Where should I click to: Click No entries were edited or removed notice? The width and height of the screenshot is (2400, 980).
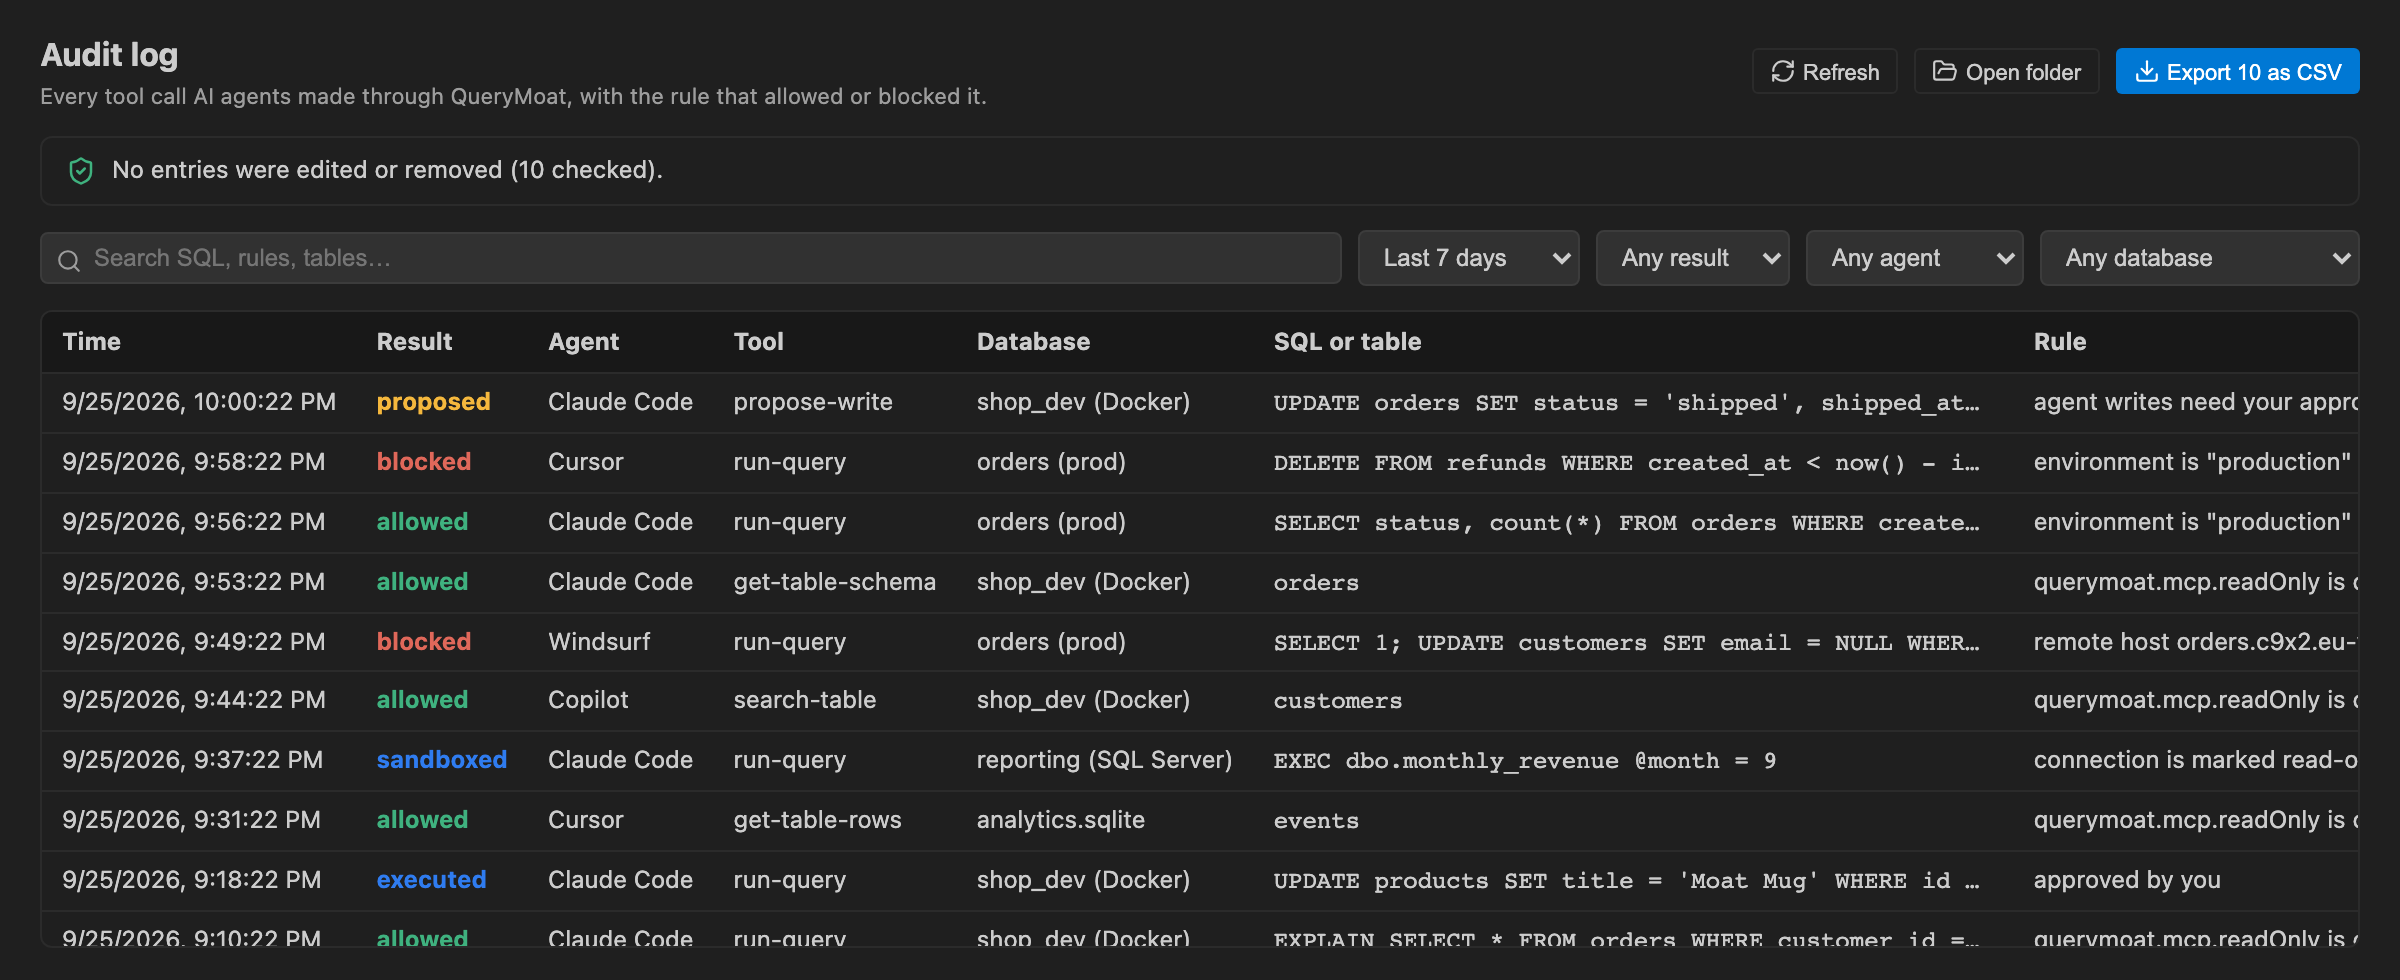pyautogui.click(x=387, y=170)
